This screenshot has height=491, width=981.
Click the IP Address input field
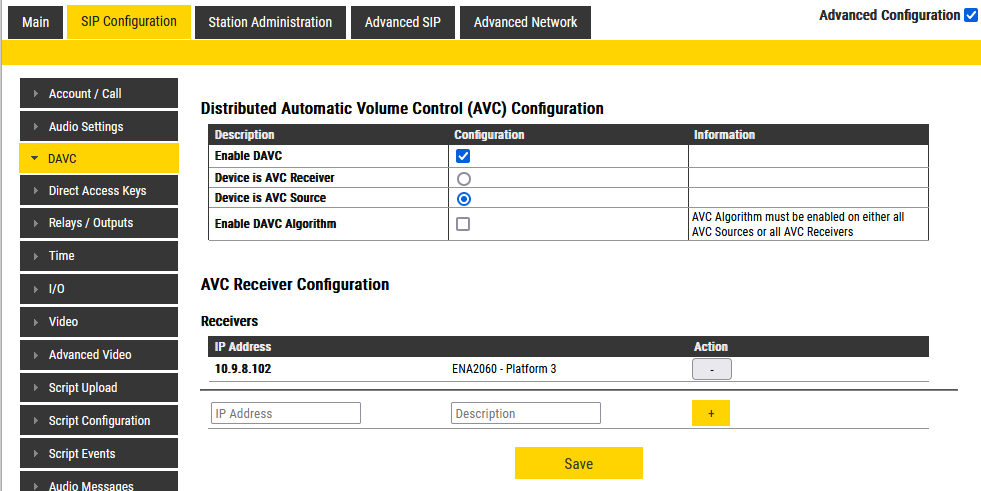coord(285,413)
